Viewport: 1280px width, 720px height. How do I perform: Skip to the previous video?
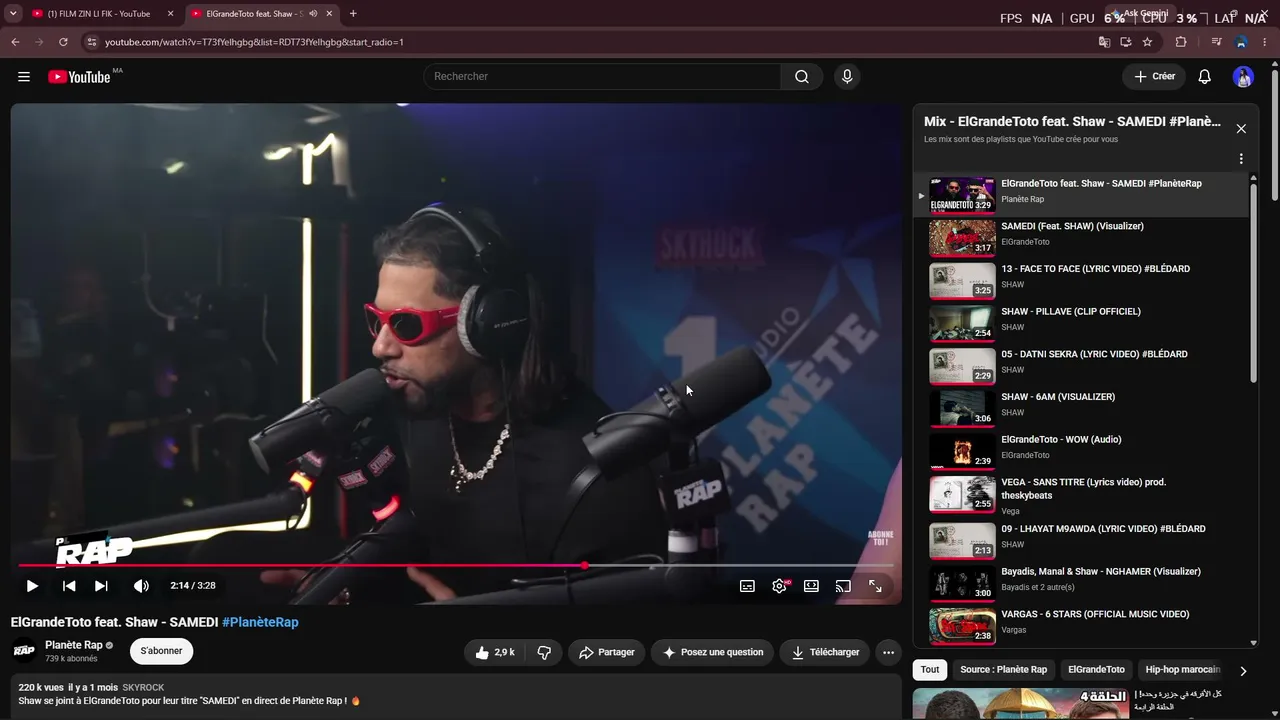pyautogui.click(x=69, y=586)
